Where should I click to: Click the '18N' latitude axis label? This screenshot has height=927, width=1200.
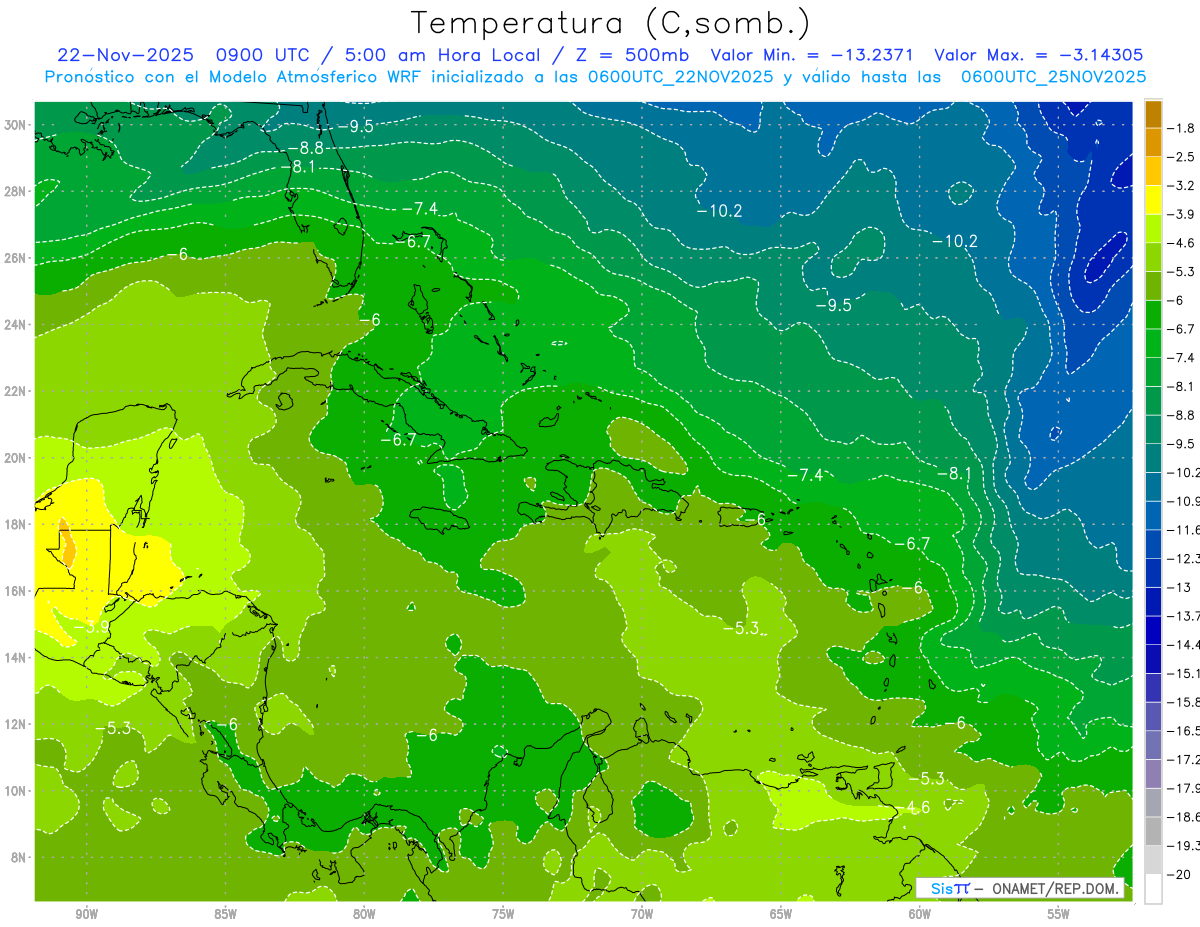pos(14,524)
